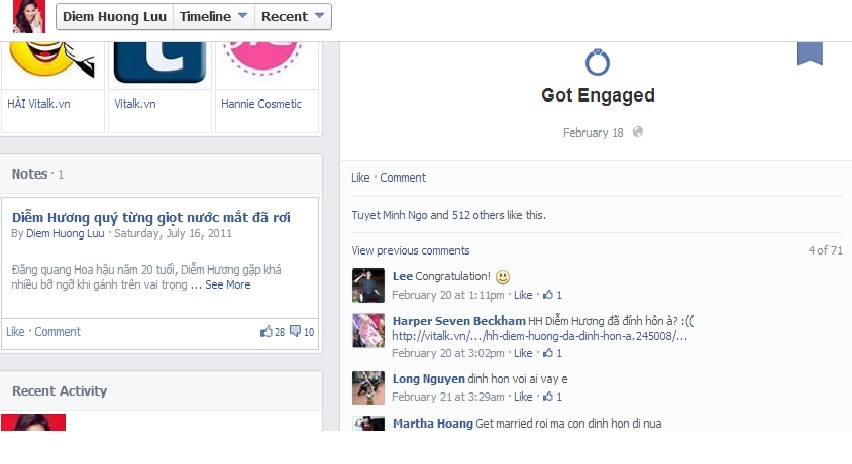Select the Diem Huong Luu name button
The height and width of the screenshot is (464, 852).
point(115,17)
